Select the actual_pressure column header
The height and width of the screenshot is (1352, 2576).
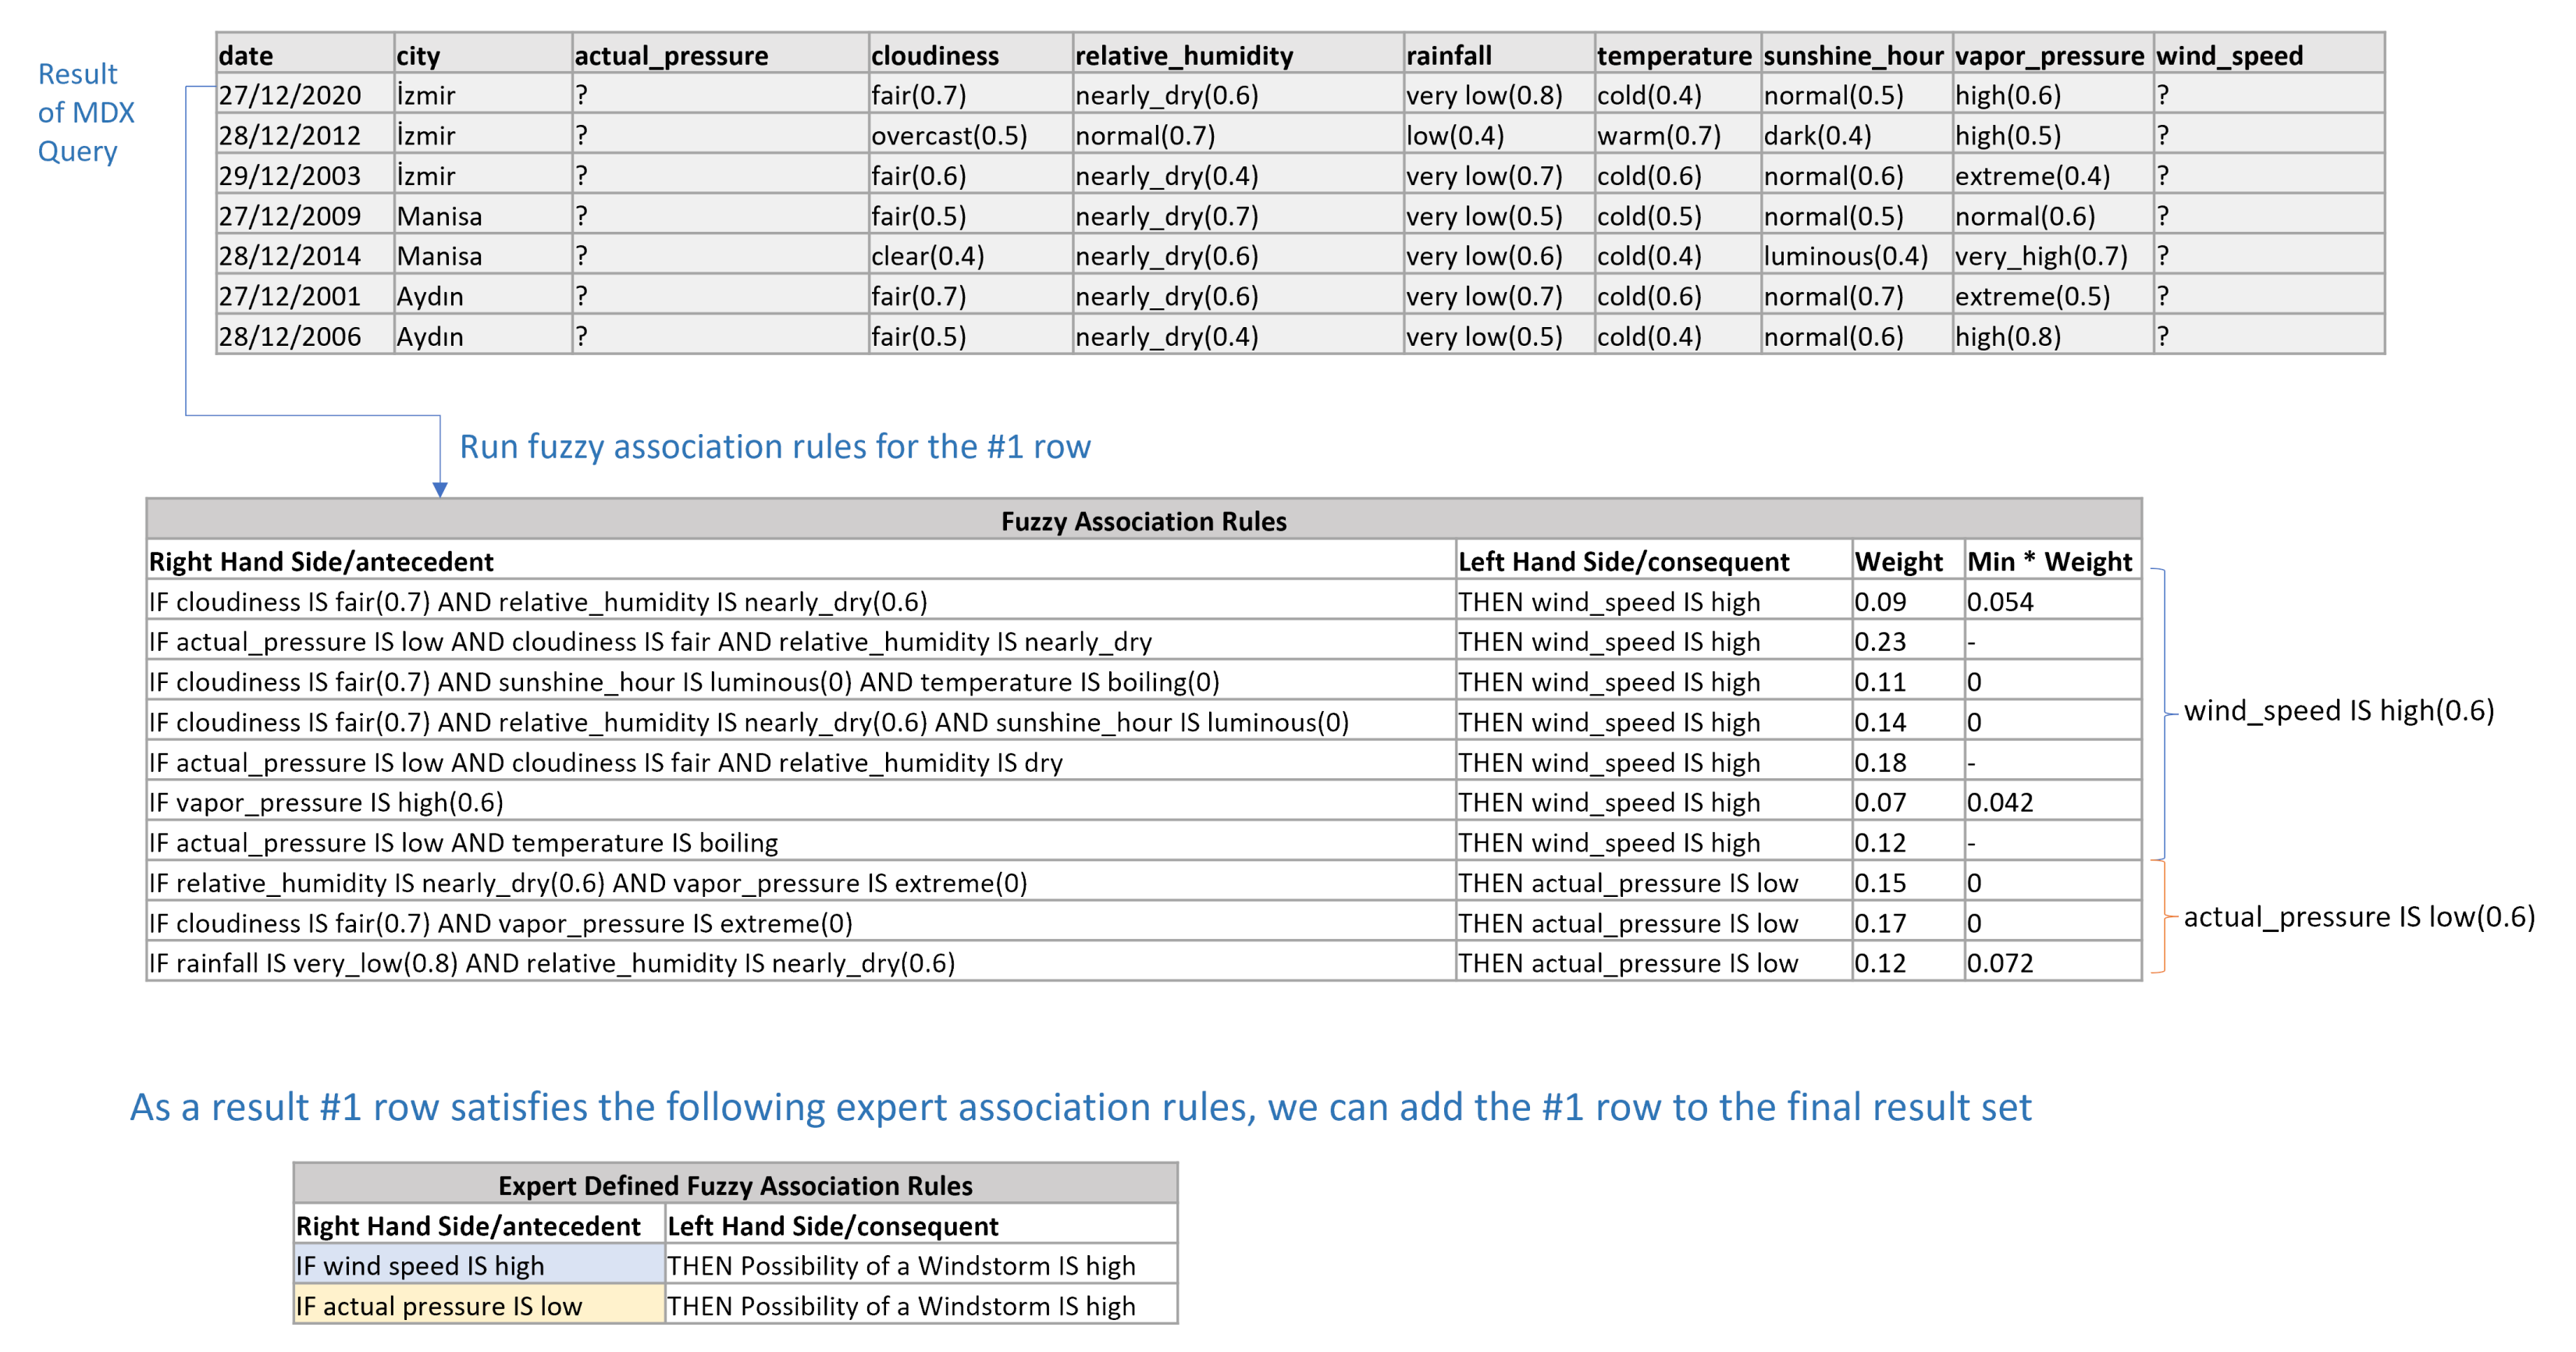click(671, 55)
